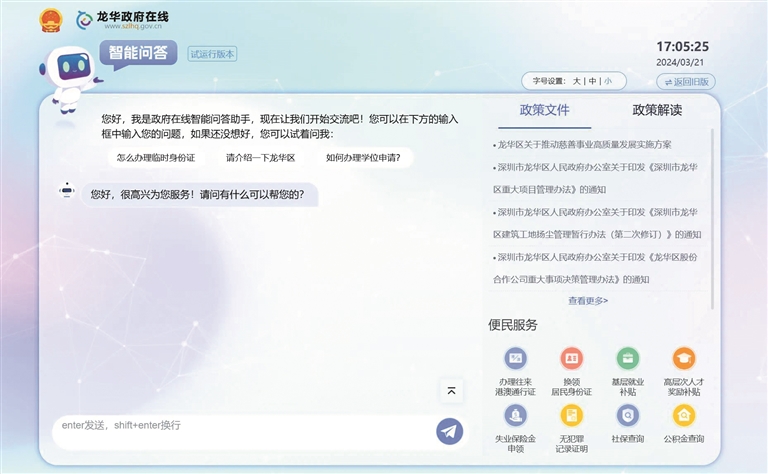Open the 换领居民身份证 service icon
This screenshot has width=768, height=474.
[x=571, y=359]
